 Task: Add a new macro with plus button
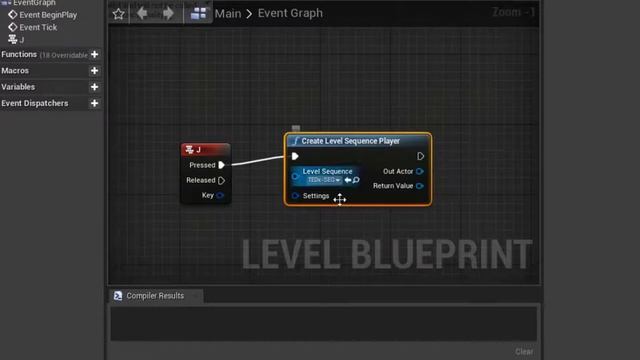94,71
